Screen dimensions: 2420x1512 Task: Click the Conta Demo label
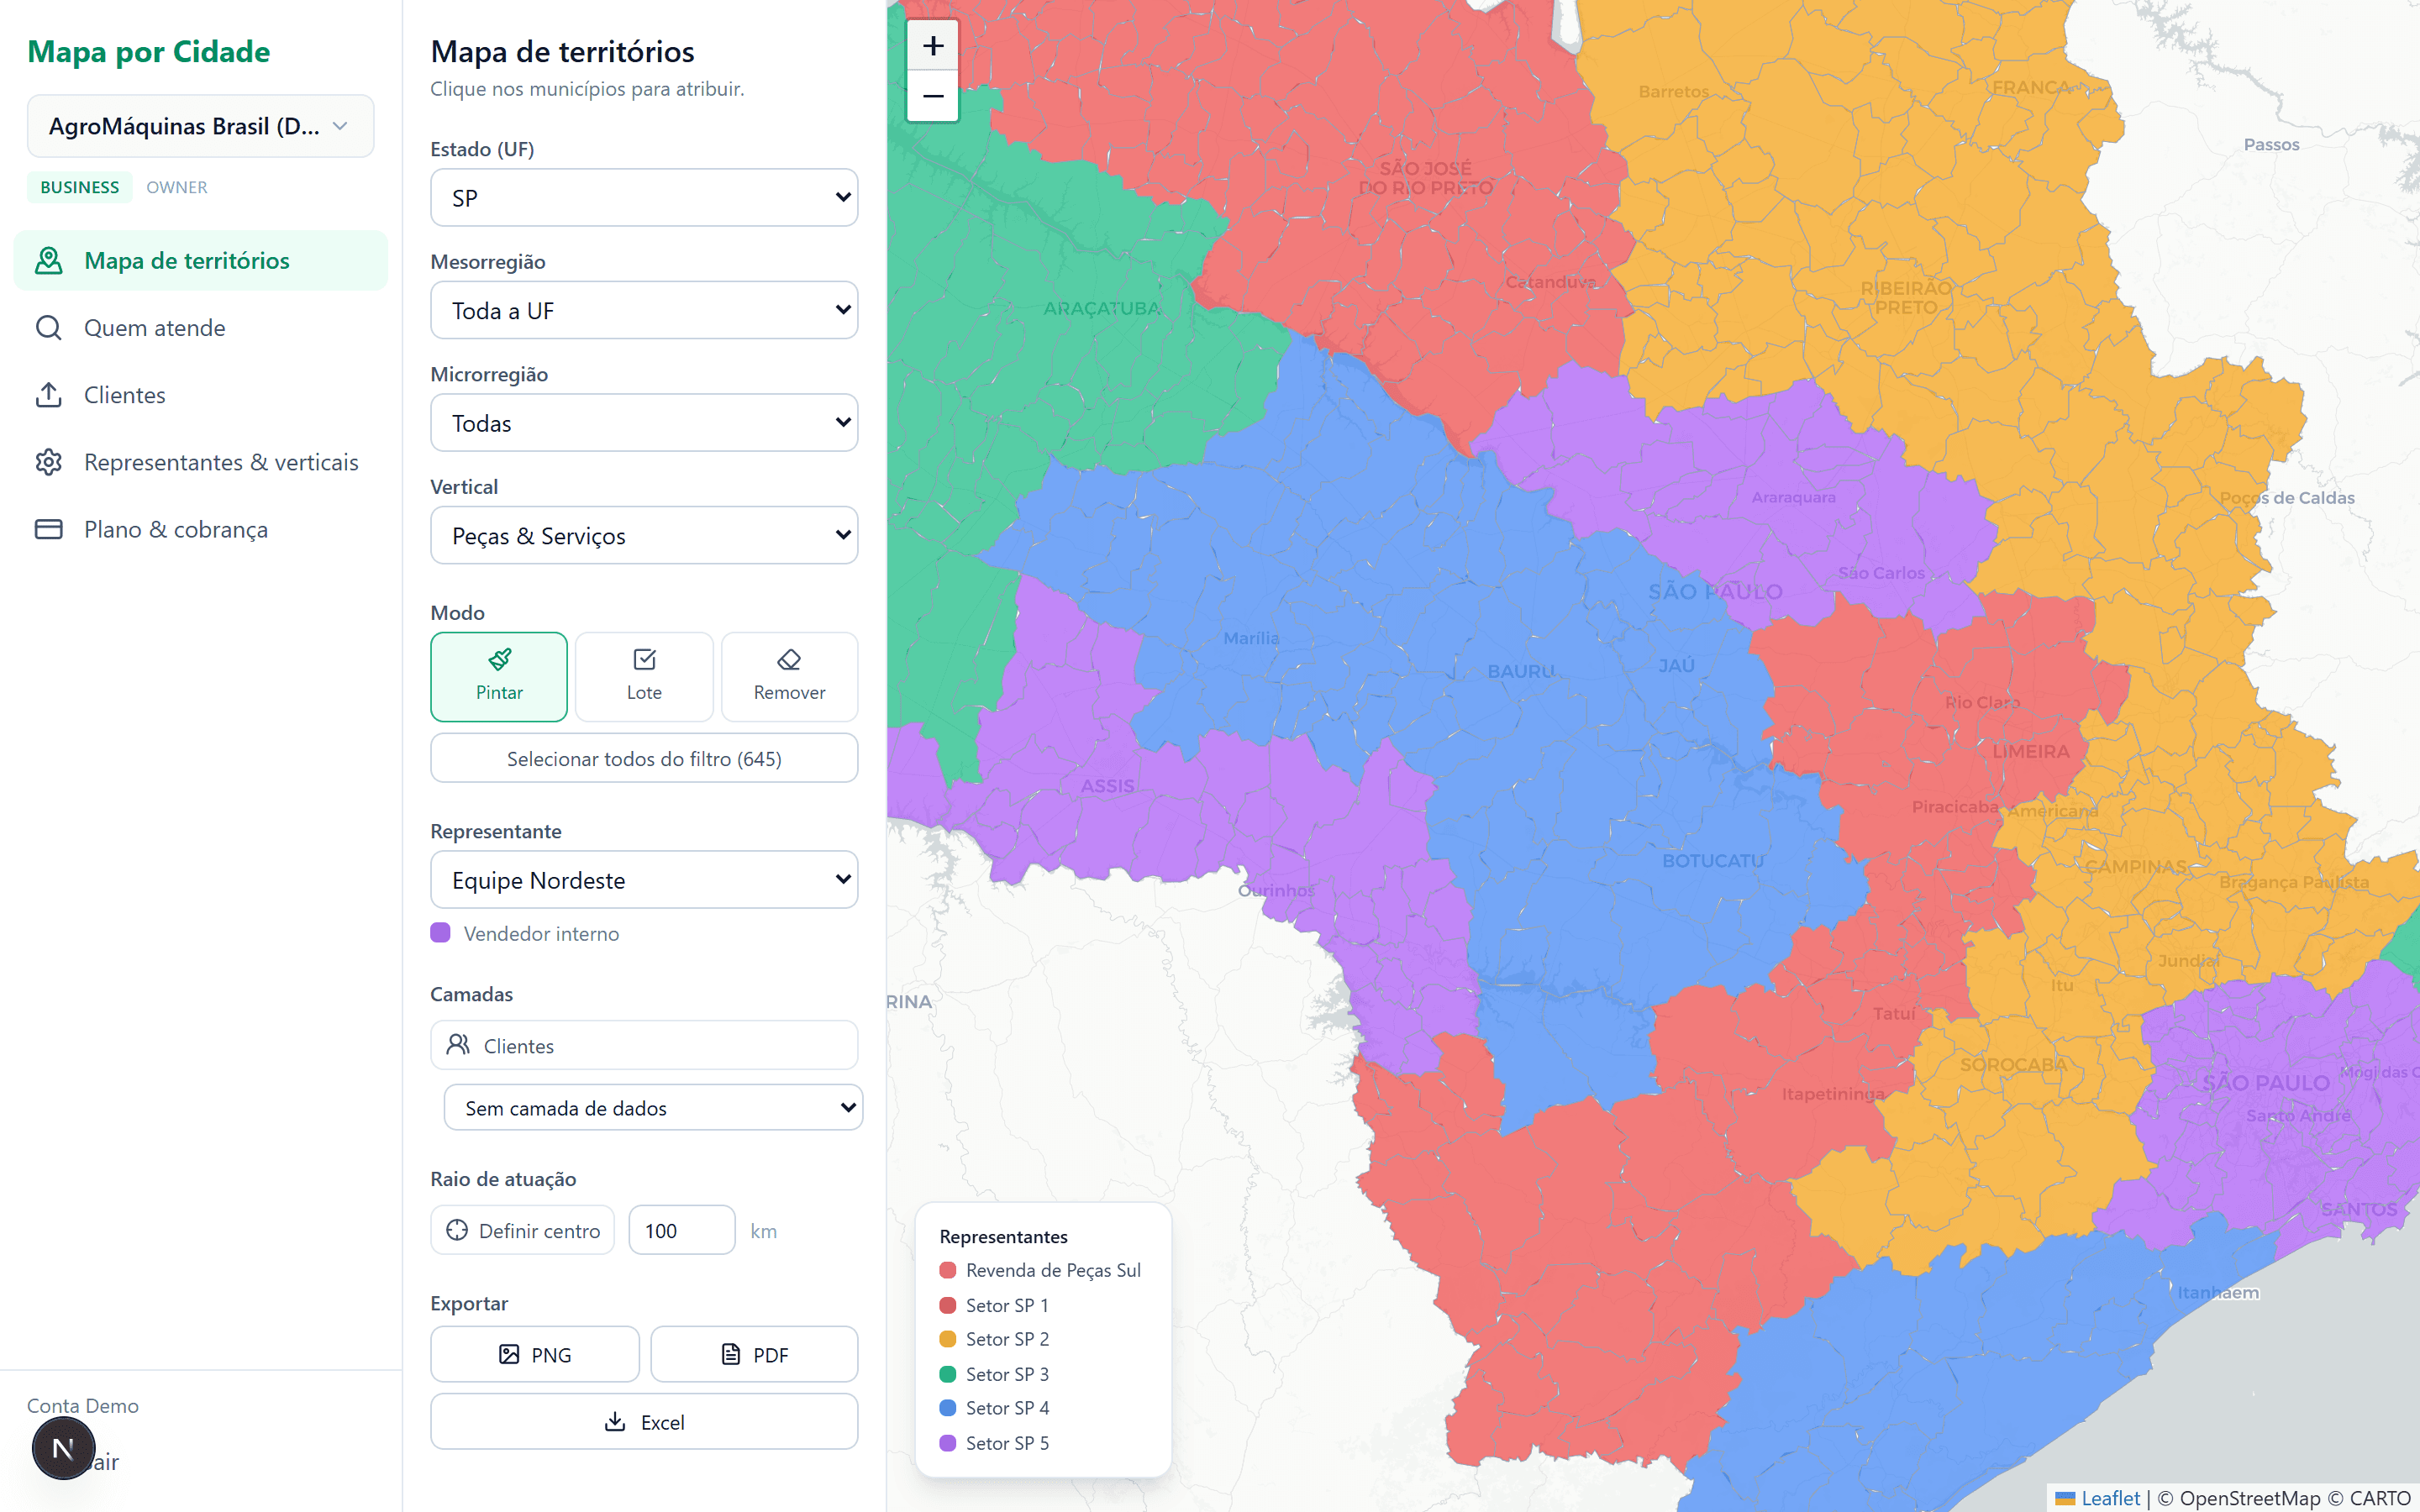[x=83, y=1405]
